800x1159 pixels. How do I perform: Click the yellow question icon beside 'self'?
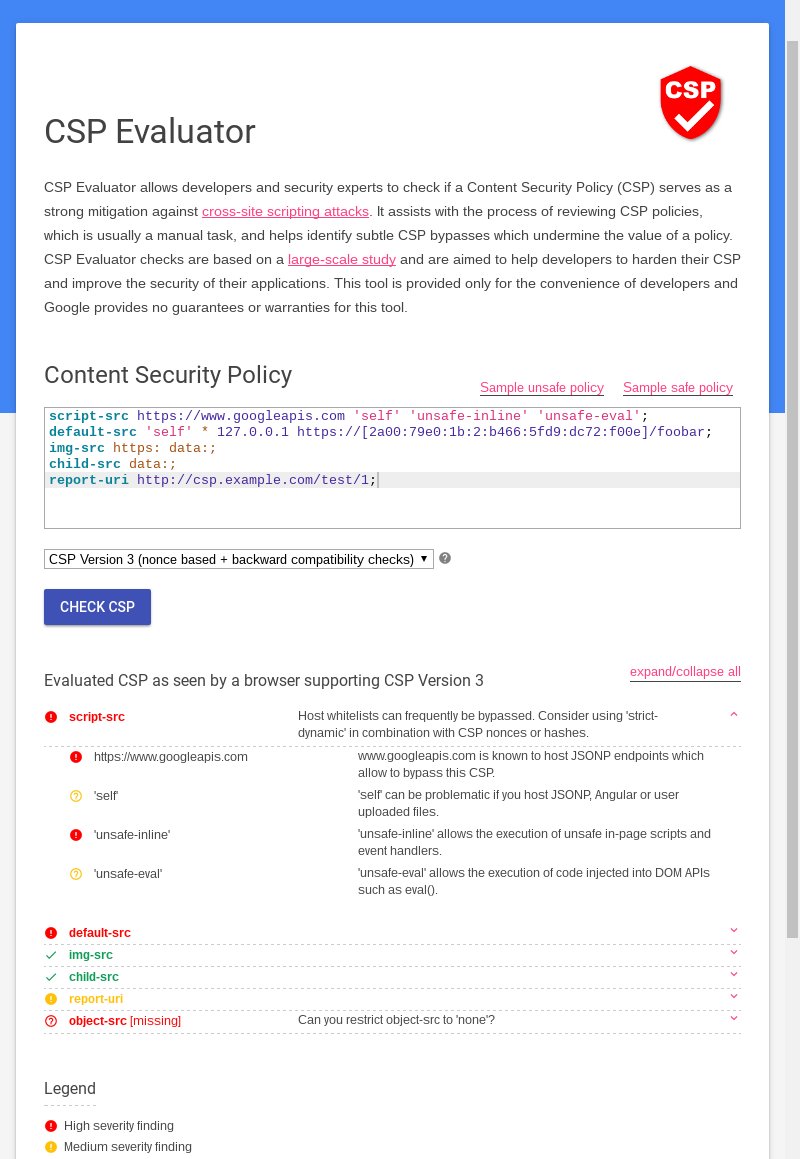pyautogui.click(x=76, y=796)
